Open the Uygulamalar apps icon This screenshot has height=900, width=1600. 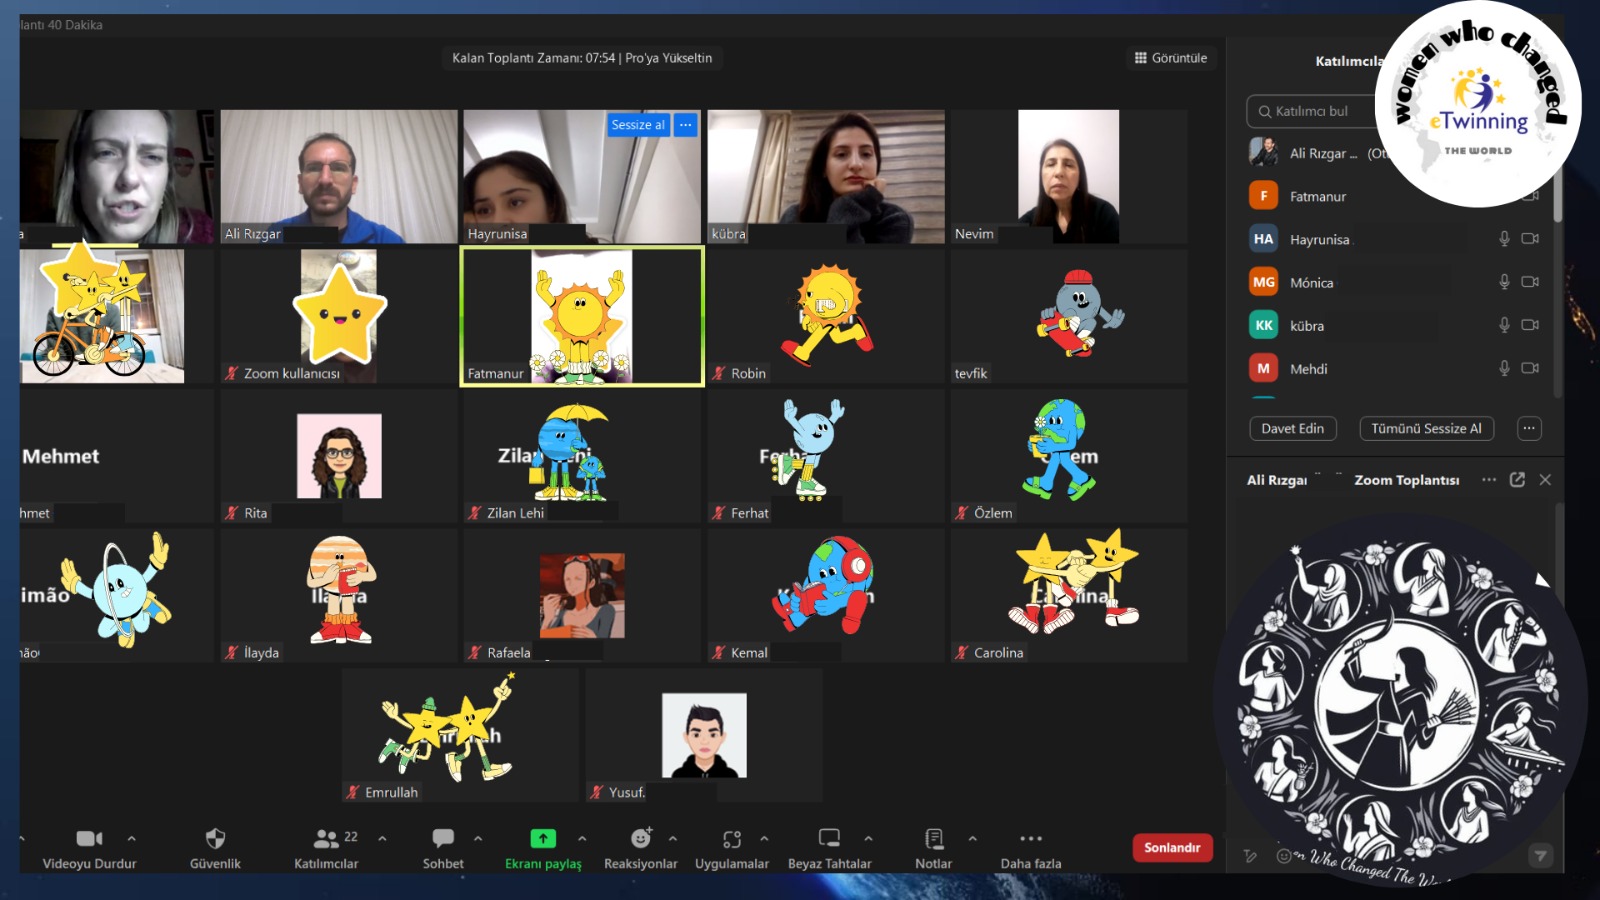(x=732, y=838)
